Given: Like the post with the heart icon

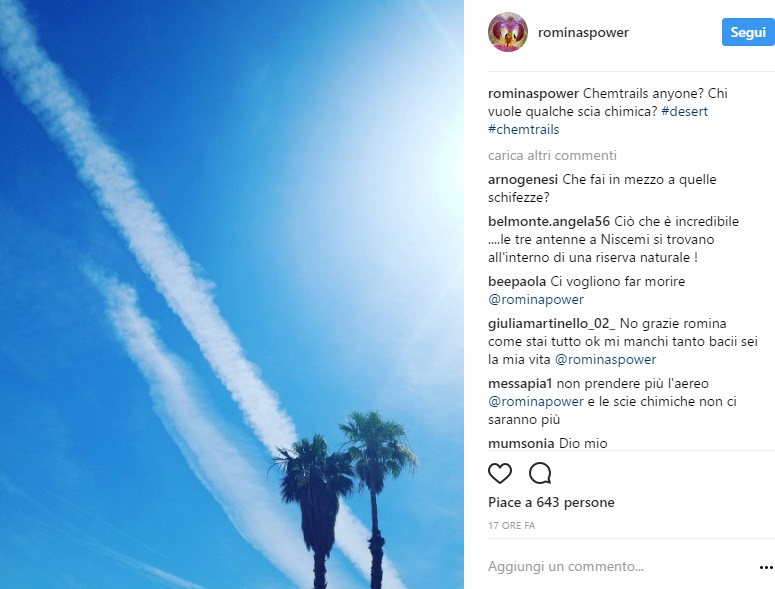Looking at the screenshot, I should point(500,473).
